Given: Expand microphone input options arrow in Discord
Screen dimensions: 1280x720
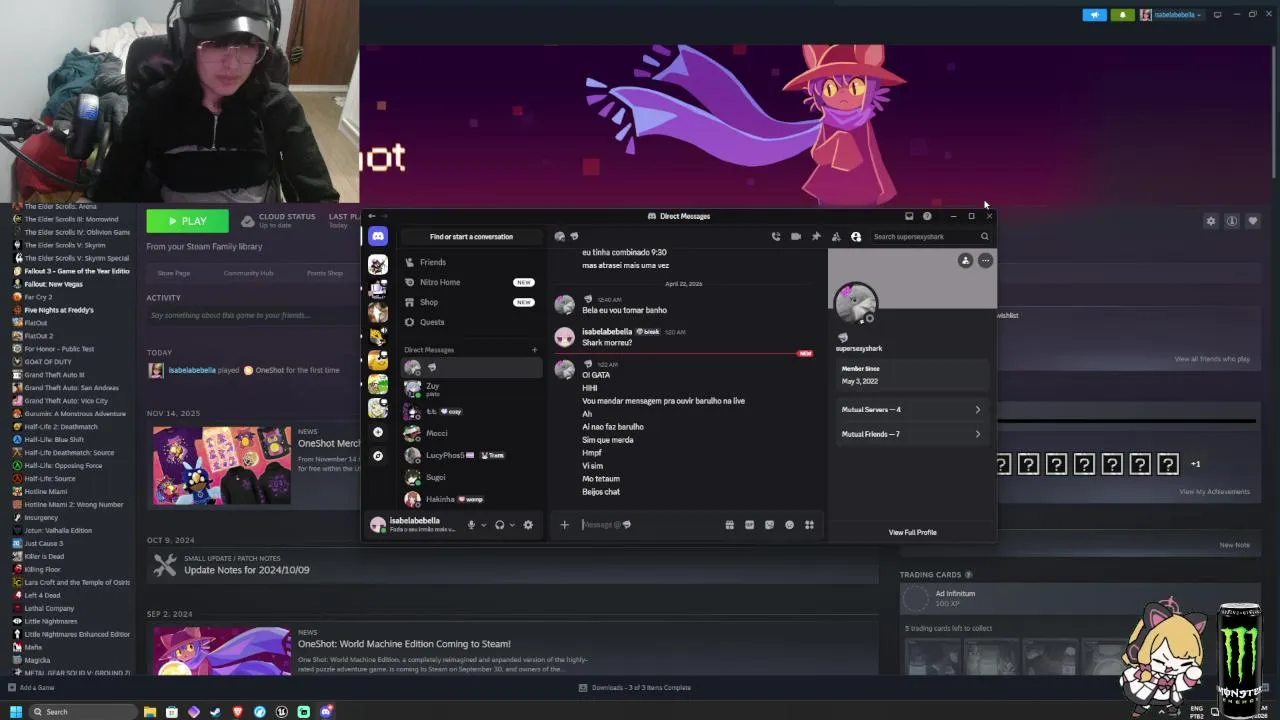Looking at the screenshot, I should (x=484, y=525).
